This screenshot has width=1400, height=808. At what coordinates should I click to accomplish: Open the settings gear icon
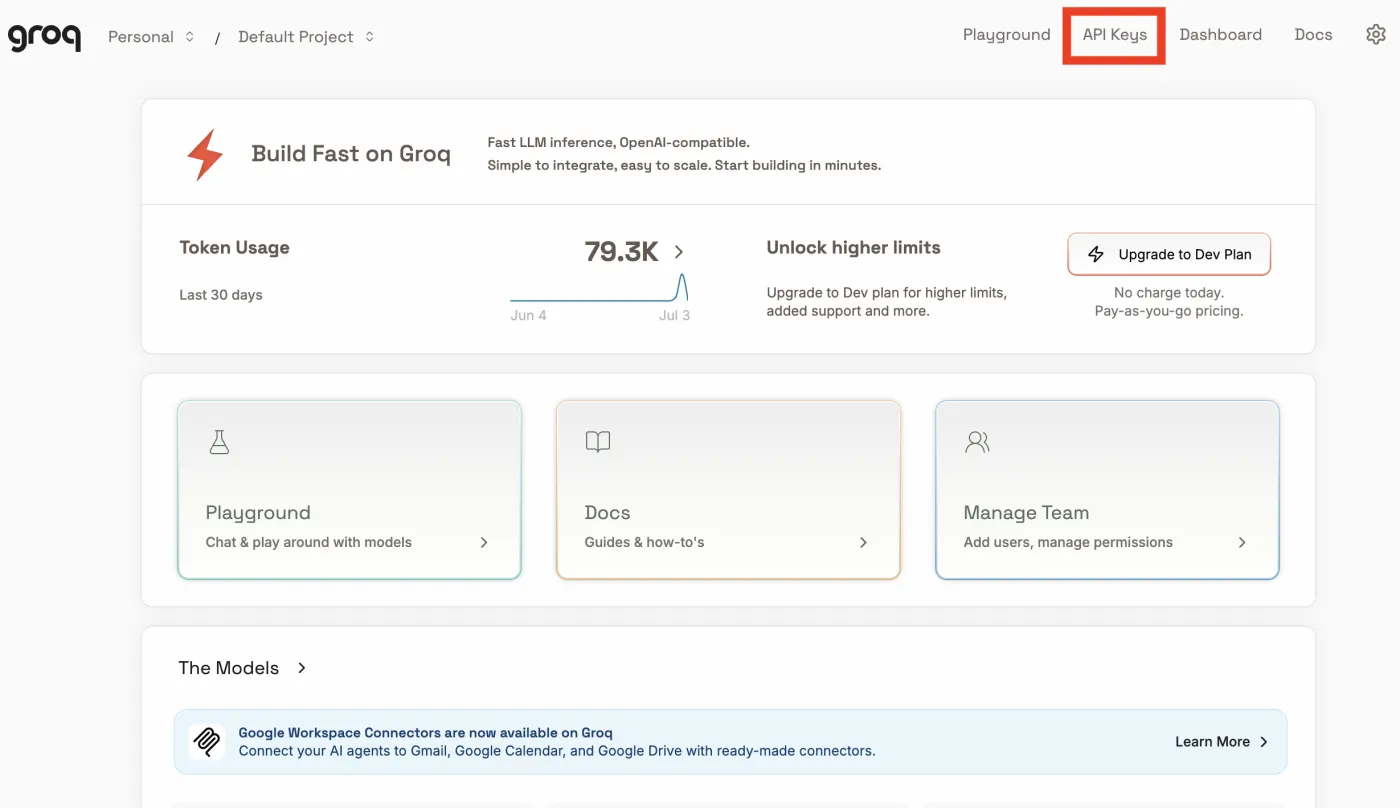pyautogui.click(x=1376, y=34)
